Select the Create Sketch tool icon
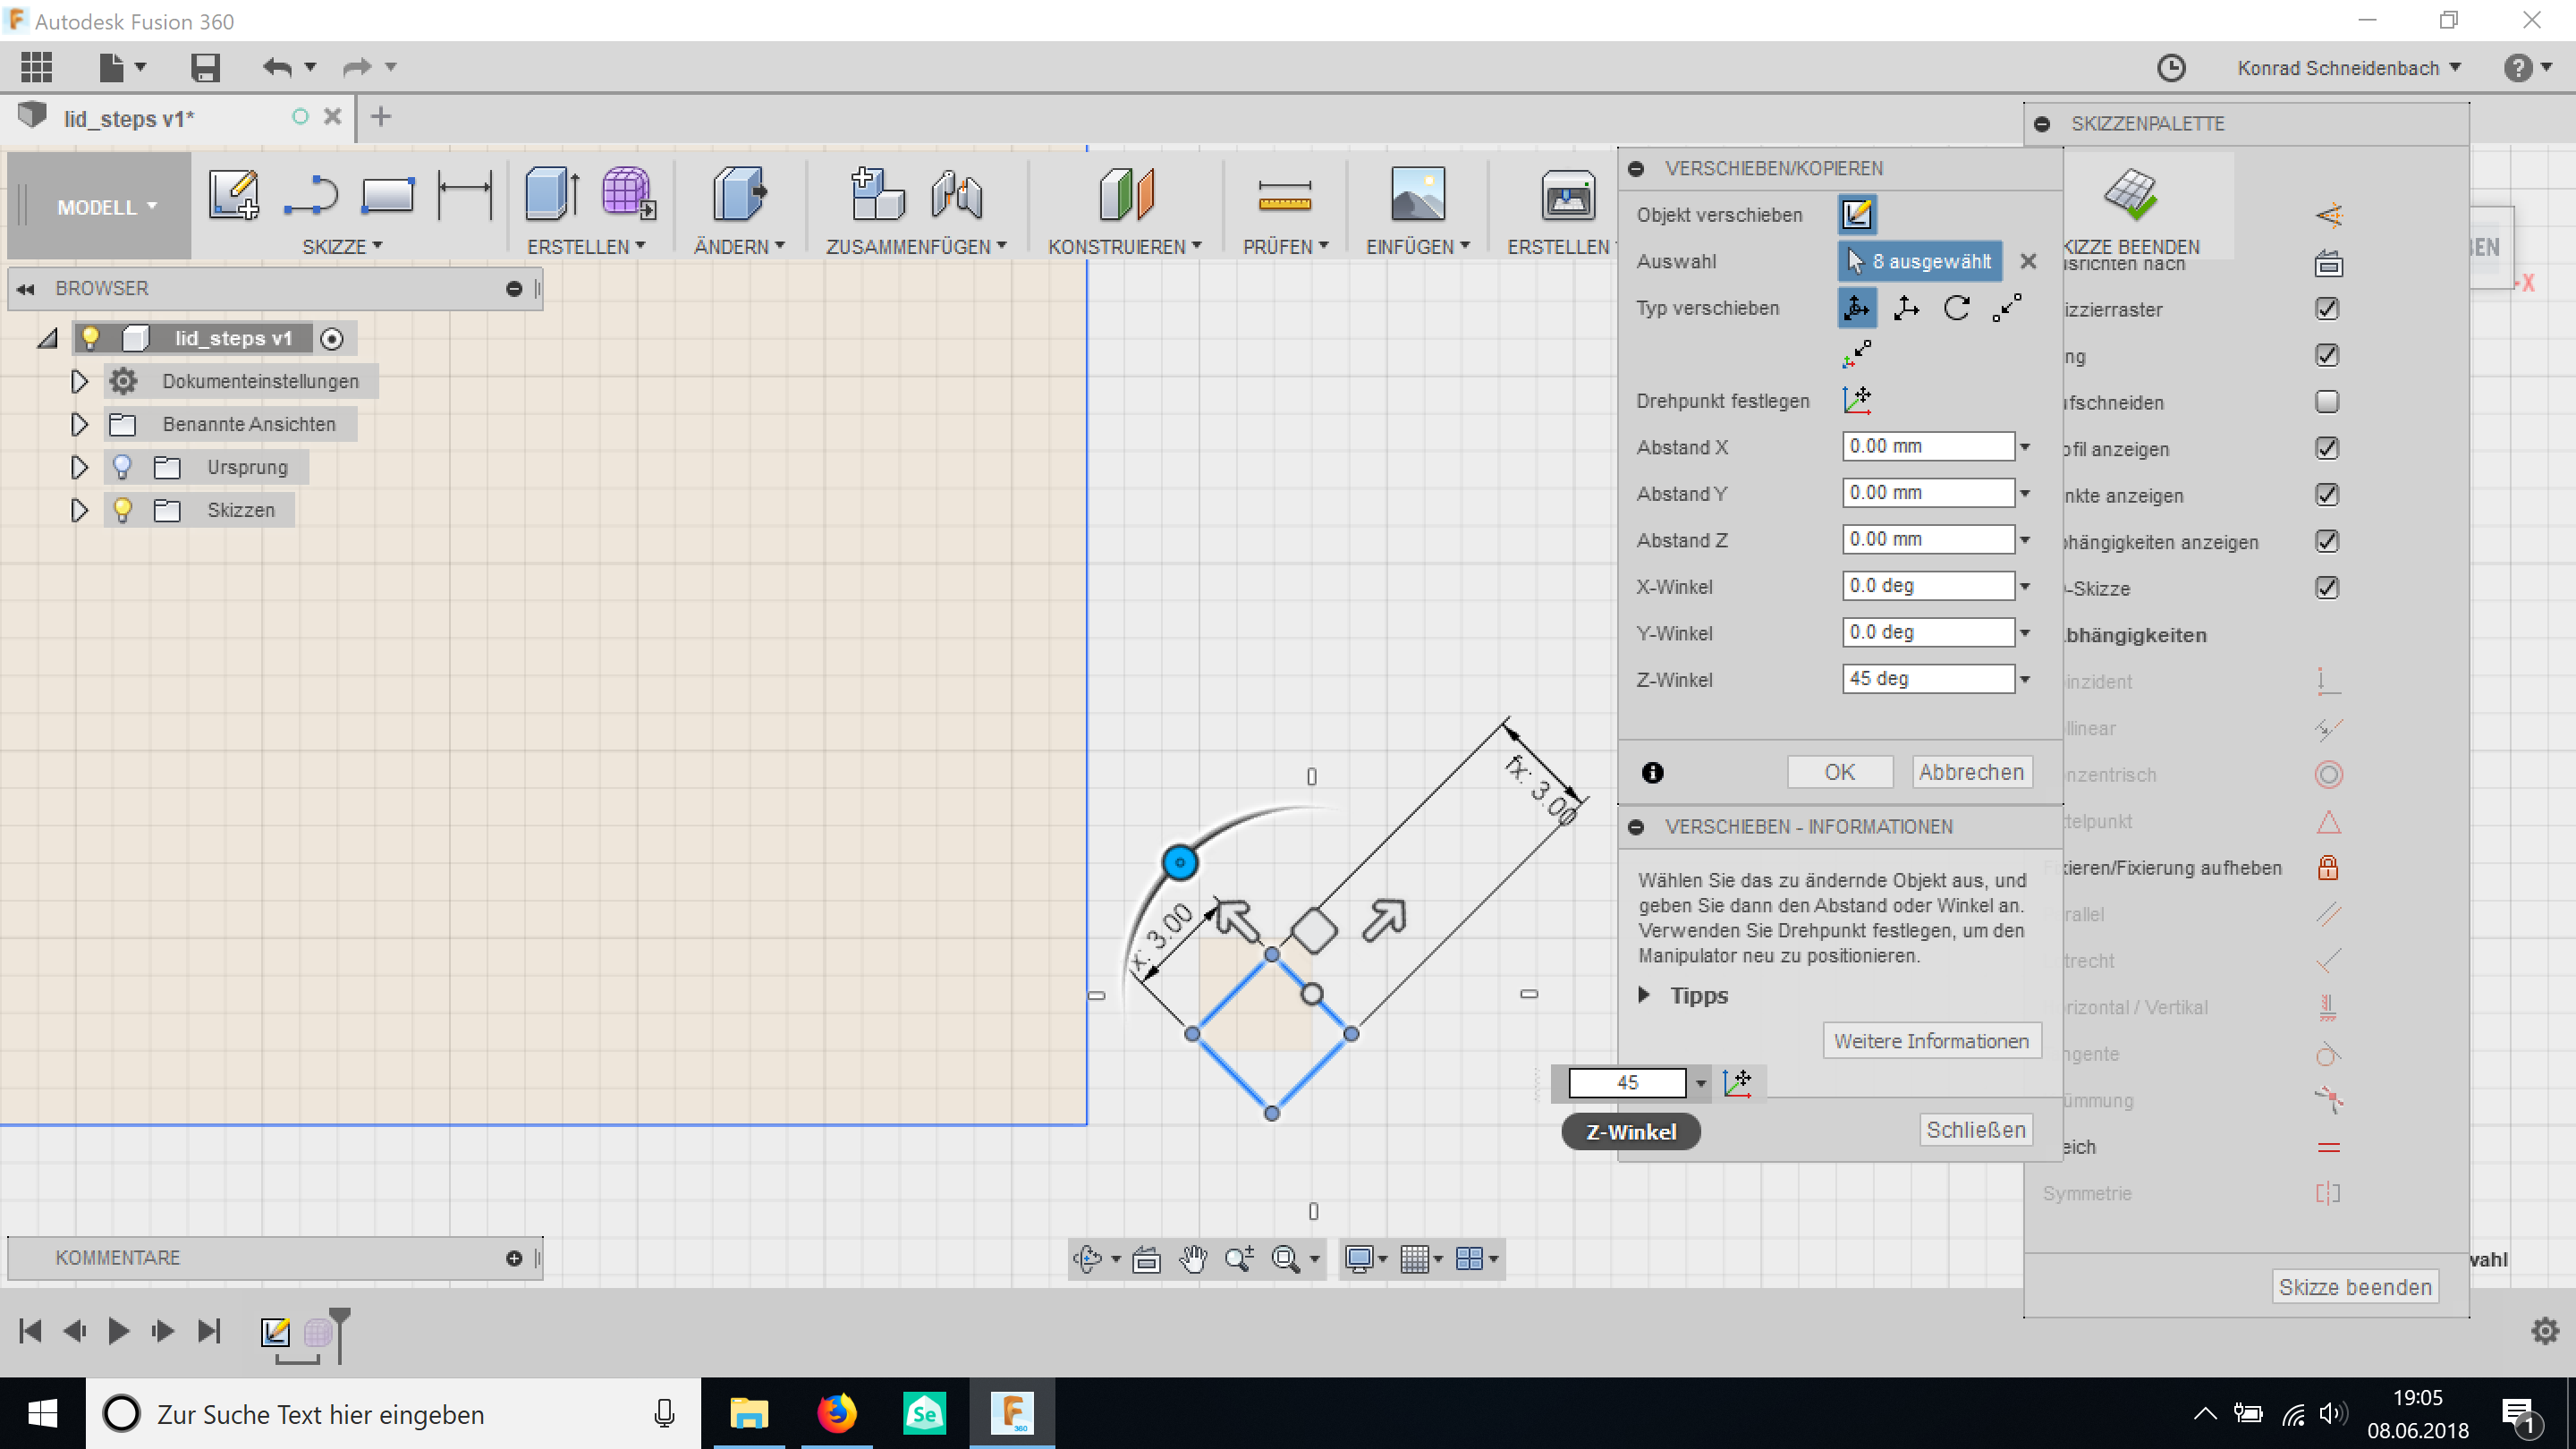2576x1449 pixels. [x=234, y=194]
